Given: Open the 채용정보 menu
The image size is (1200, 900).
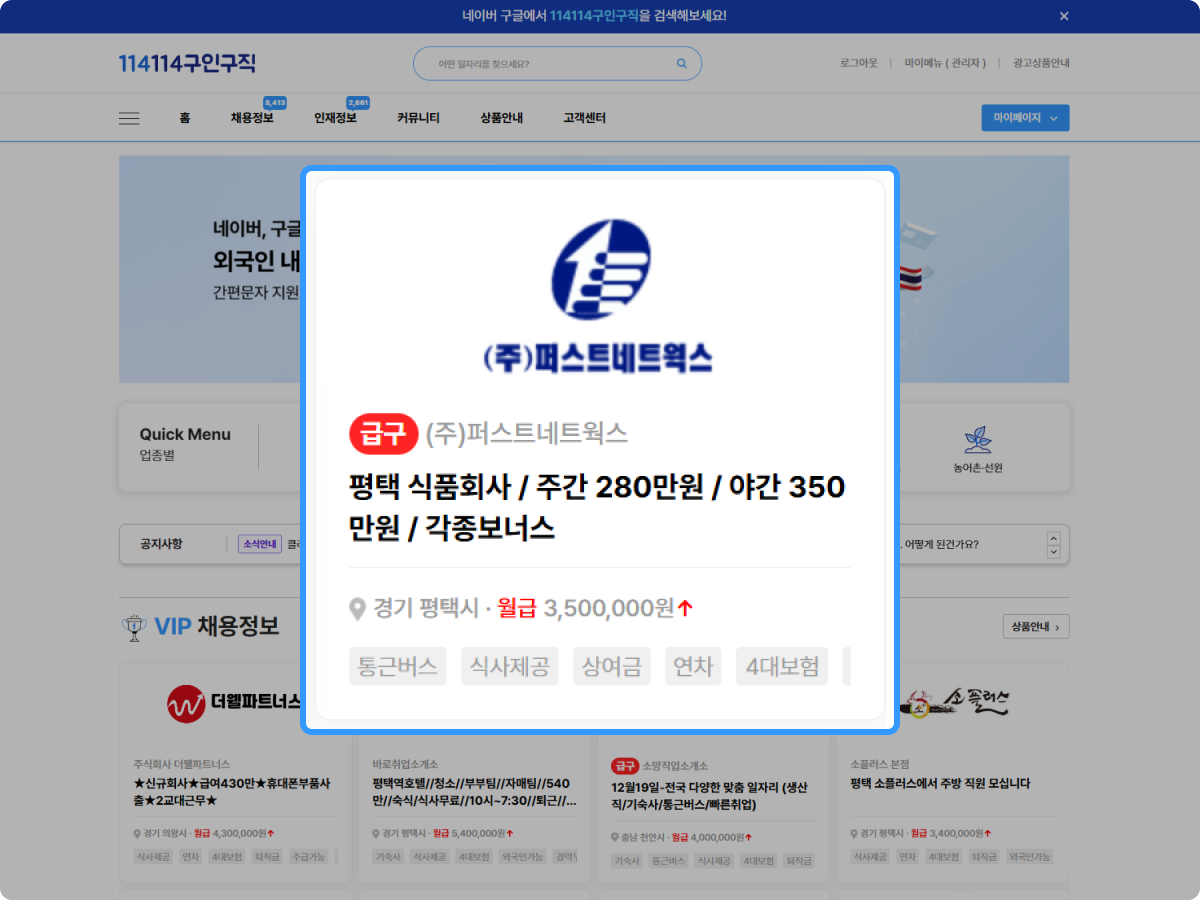Looking at the screenshot, I should pos(252,118).
